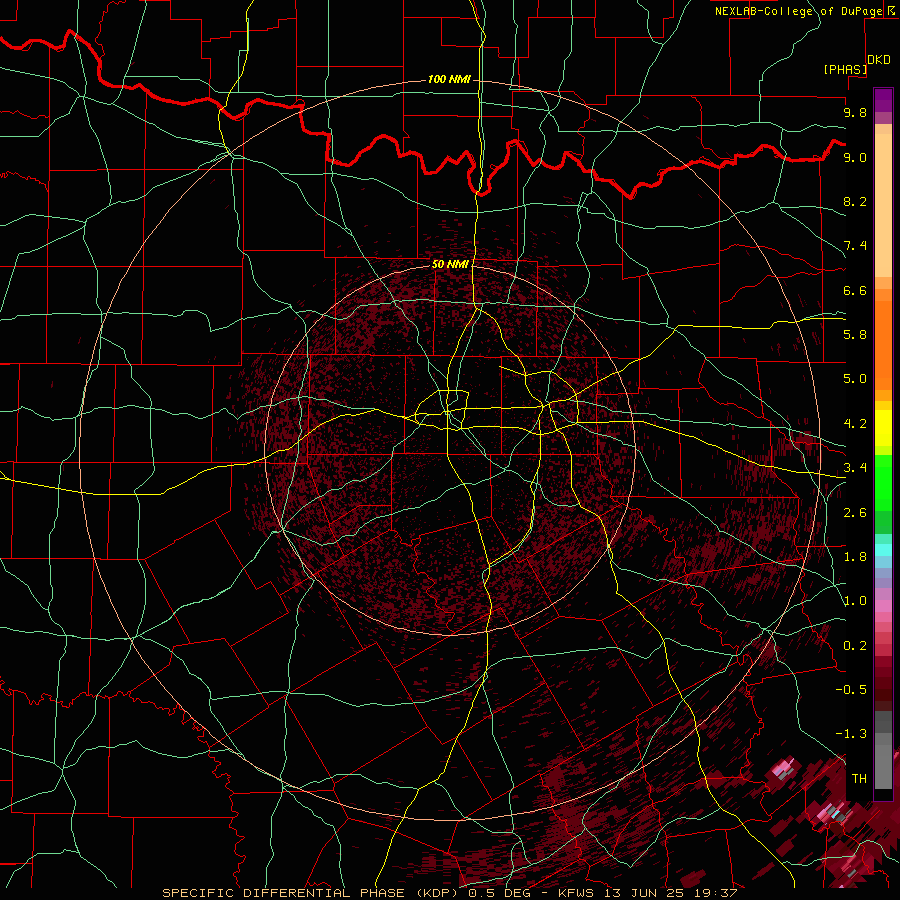Click the 50 NMI range ring label
The image size is (900, 900).
450,264
